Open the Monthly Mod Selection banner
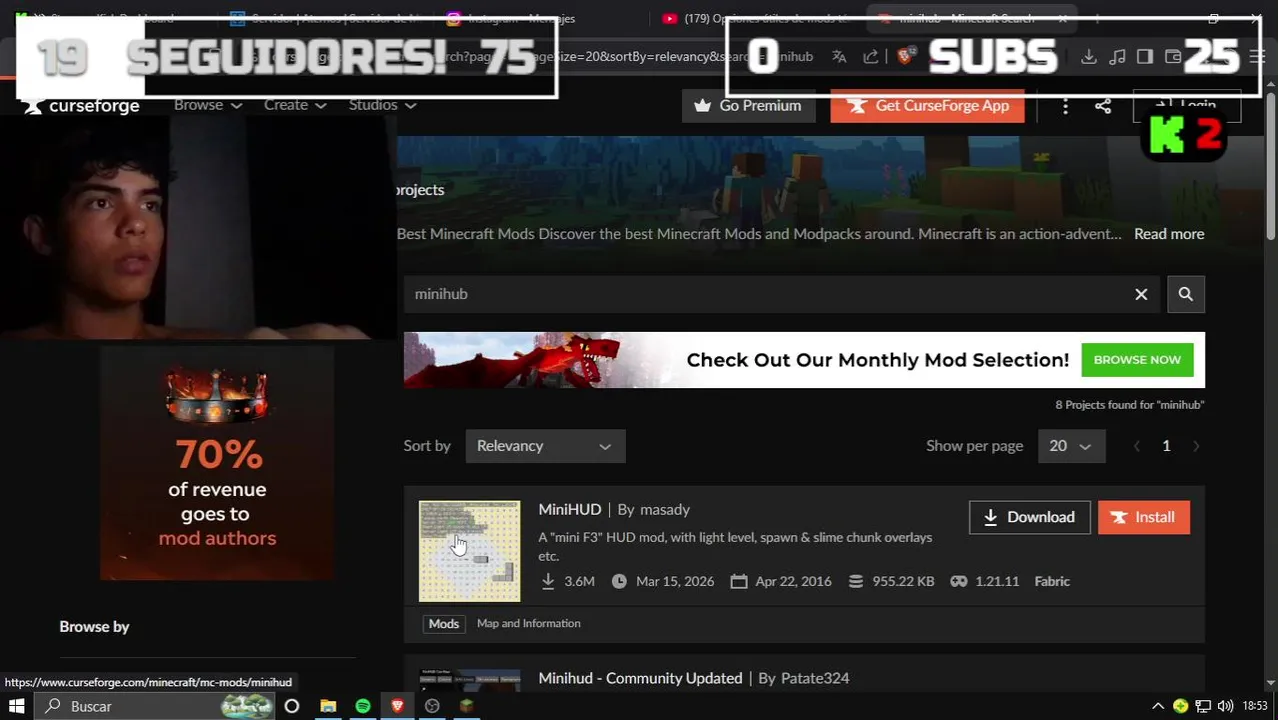Screen dimensions: 1278x720 tap(804, 360)
